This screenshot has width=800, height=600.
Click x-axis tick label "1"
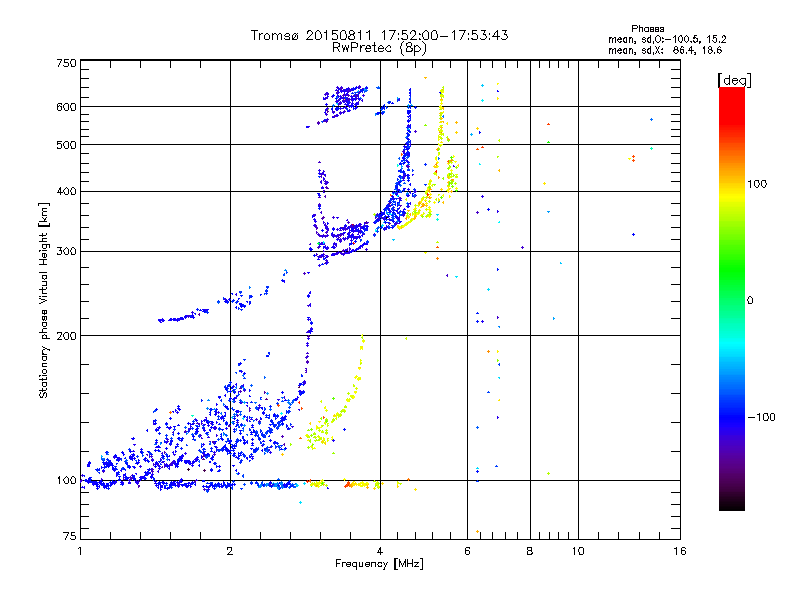click(x=80, y=551)
